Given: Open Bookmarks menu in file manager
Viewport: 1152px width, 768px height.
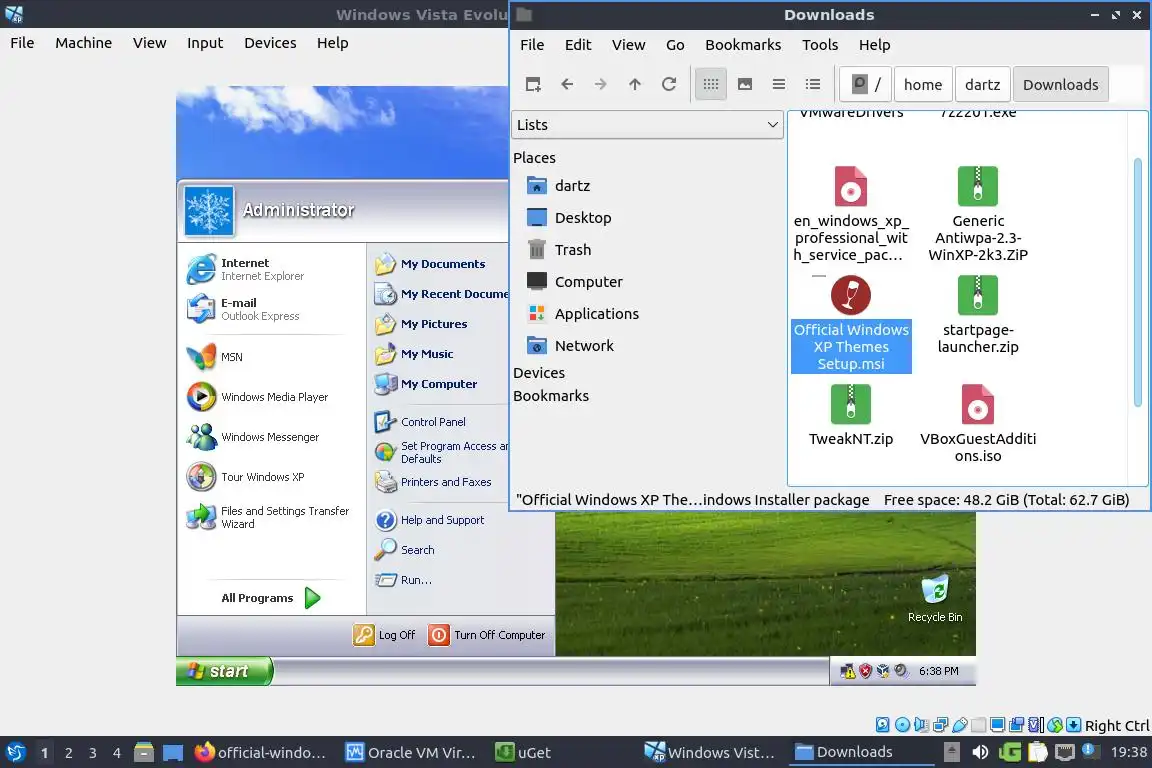Looking at the screenshot, I should tap(743, 45).
